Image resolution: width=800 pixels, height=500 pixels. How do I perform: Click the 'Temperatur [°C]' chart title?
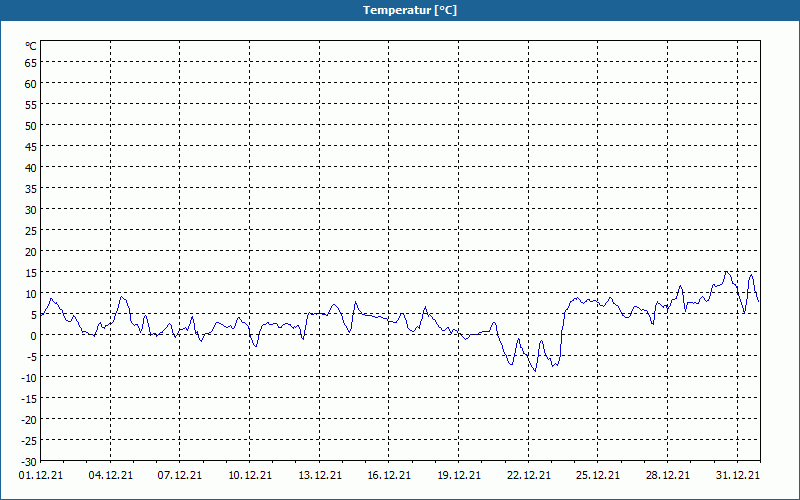tap(410, 10)
